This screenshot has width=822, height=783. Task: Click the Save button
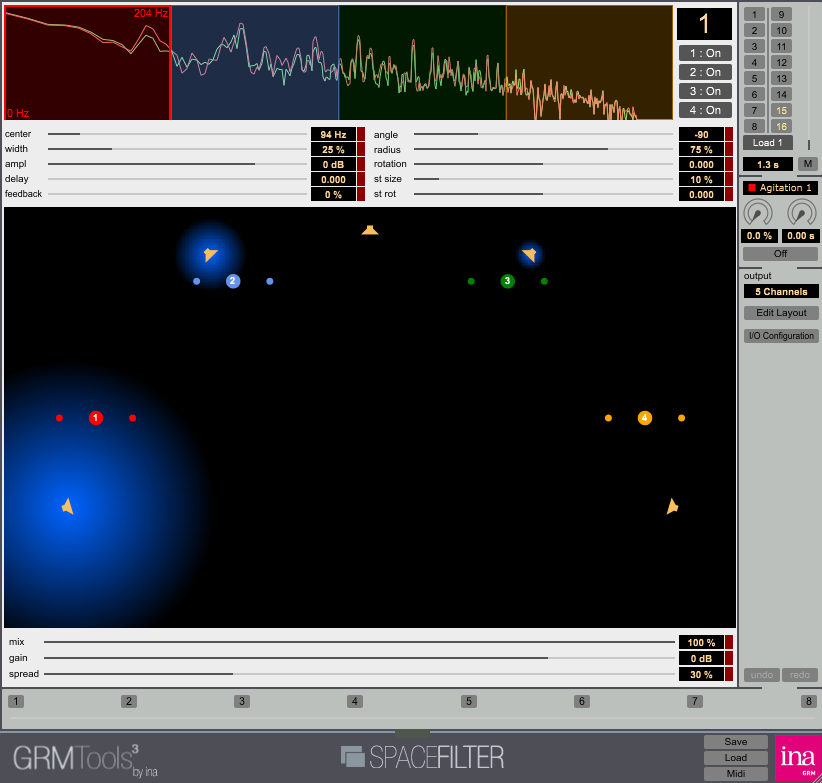[736, 742]
